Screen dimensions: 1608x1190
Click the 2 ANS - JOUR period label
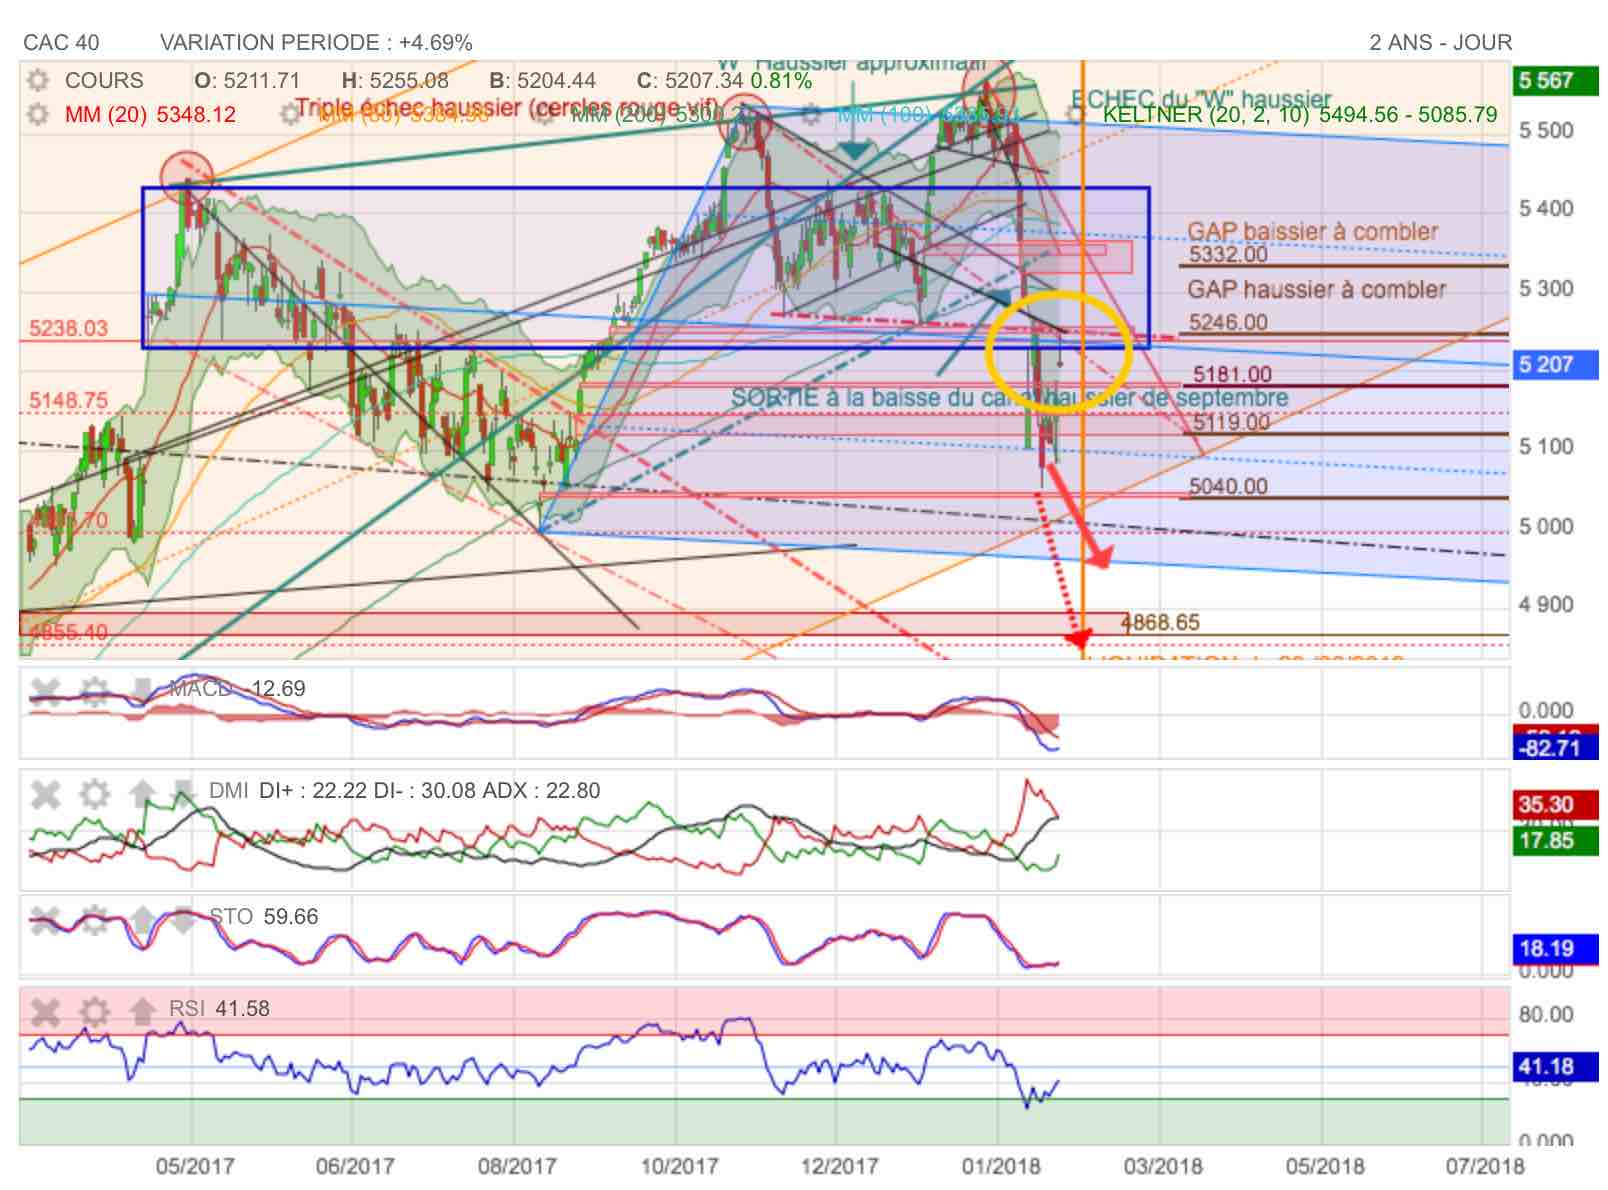(x=1440, y=42)
